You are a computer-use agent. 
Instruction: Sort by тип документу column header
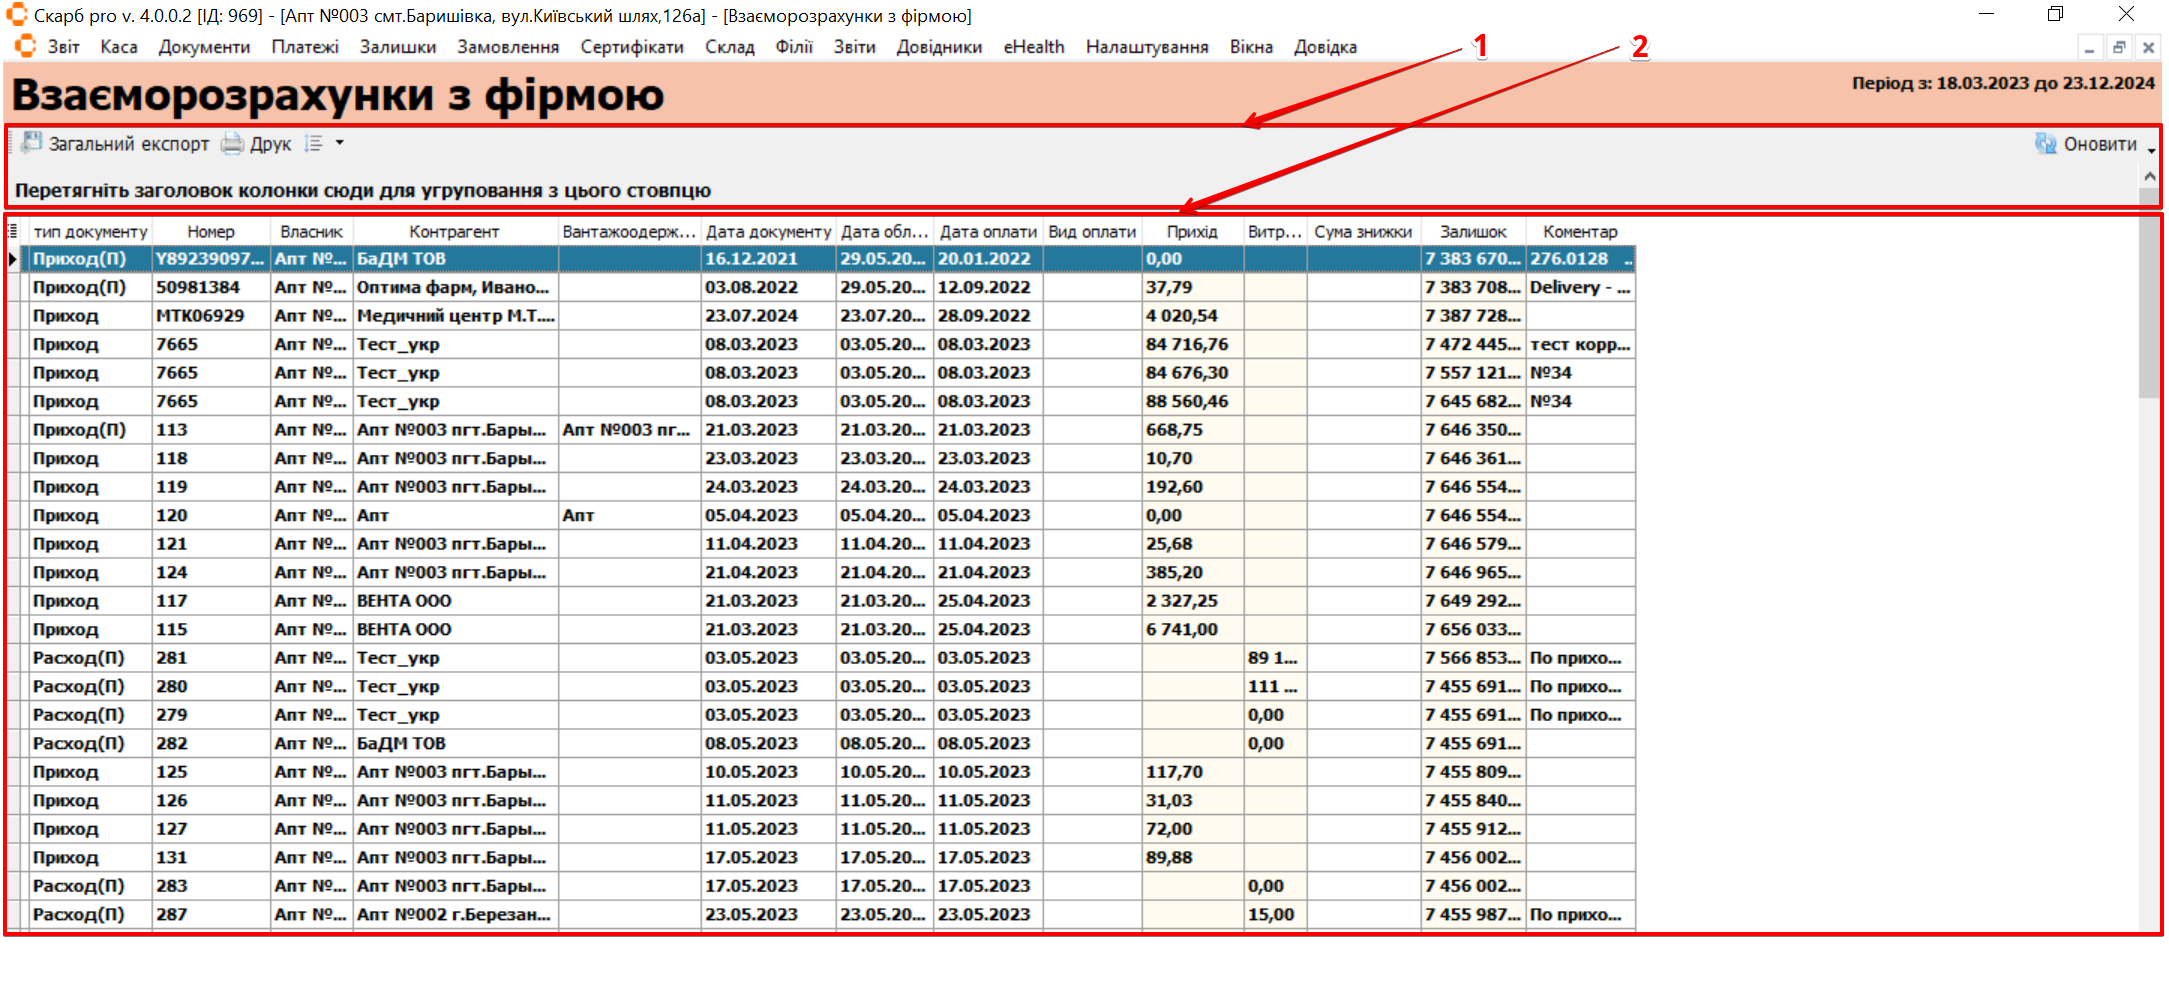pyautogui.click(x=90, y=231)
